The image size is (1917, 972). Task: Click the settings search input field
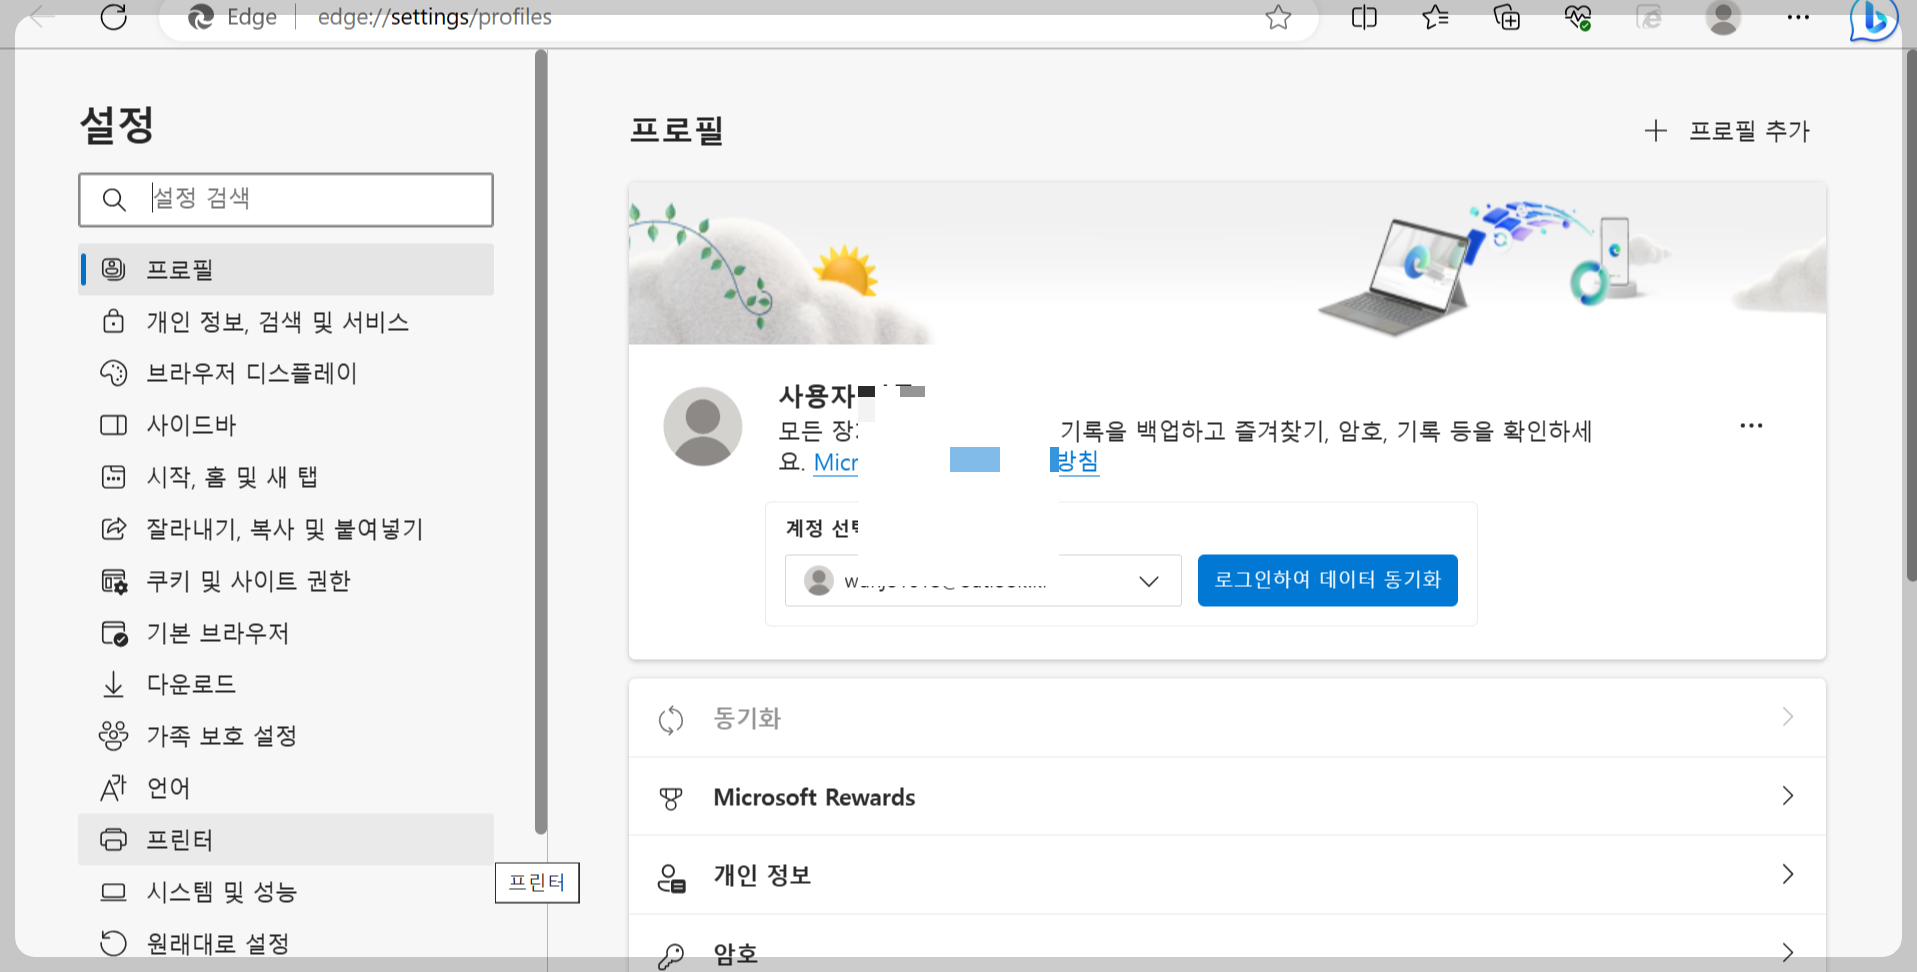(x=310, y=199)
